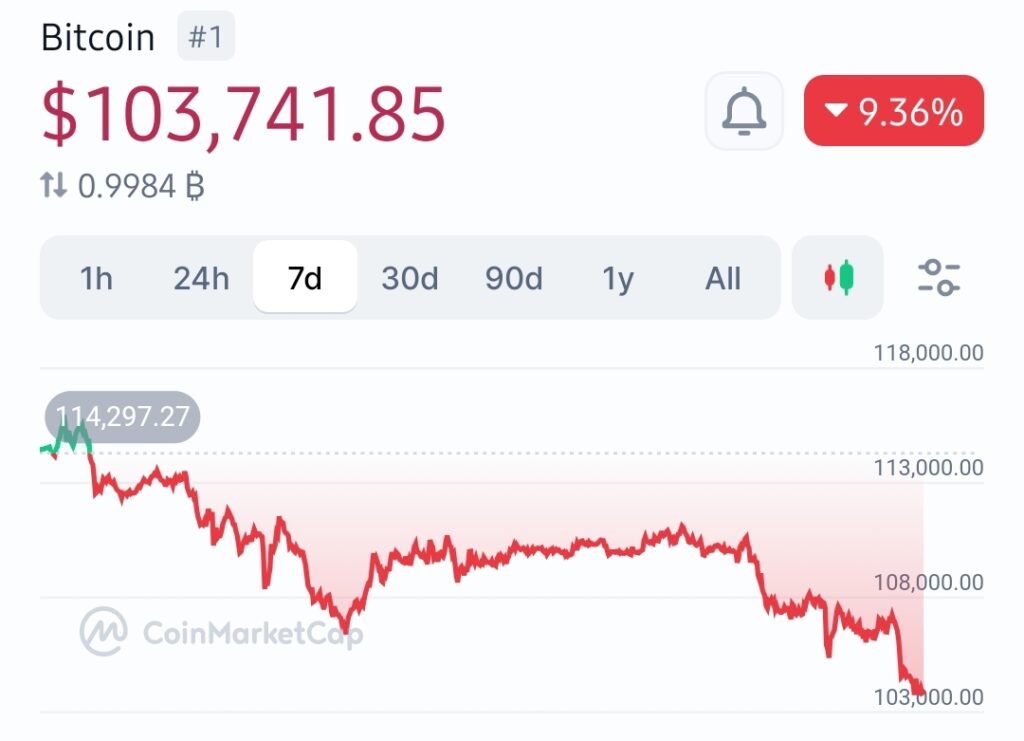
Task: Show the 30d price chart
Action: (x=410, y=278)
